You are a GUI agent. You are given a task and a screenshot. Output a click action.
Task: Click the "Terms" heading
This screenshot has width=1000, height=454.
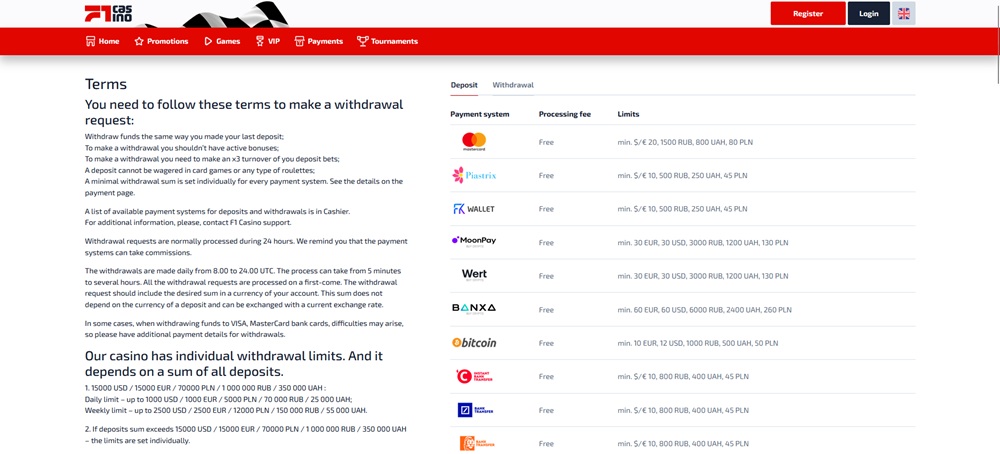106,84
